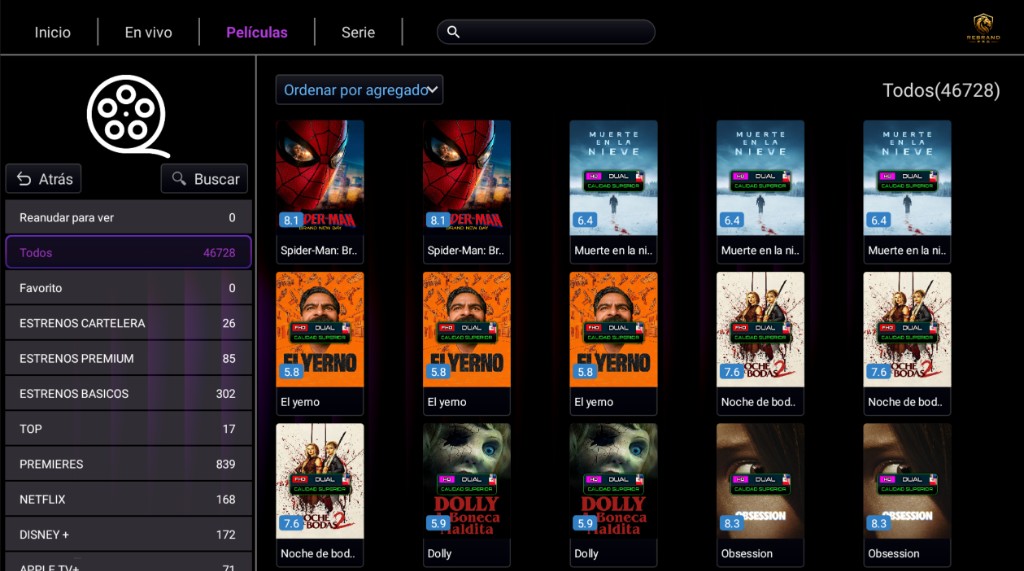This screenshot has height=571, width=1024.
Task: Click the 172 count beside DISNEY +
Action: (225, 534)
